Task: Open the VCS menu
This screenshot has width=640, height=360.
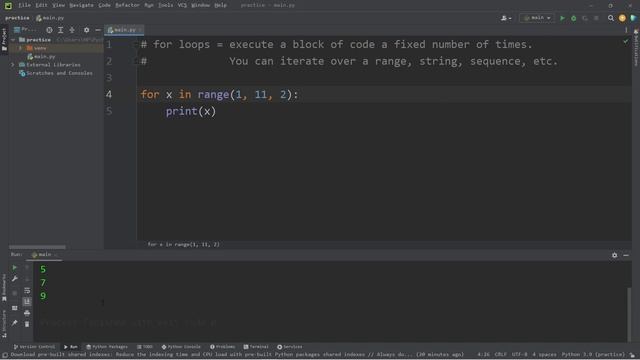Action: click(182, 5)
